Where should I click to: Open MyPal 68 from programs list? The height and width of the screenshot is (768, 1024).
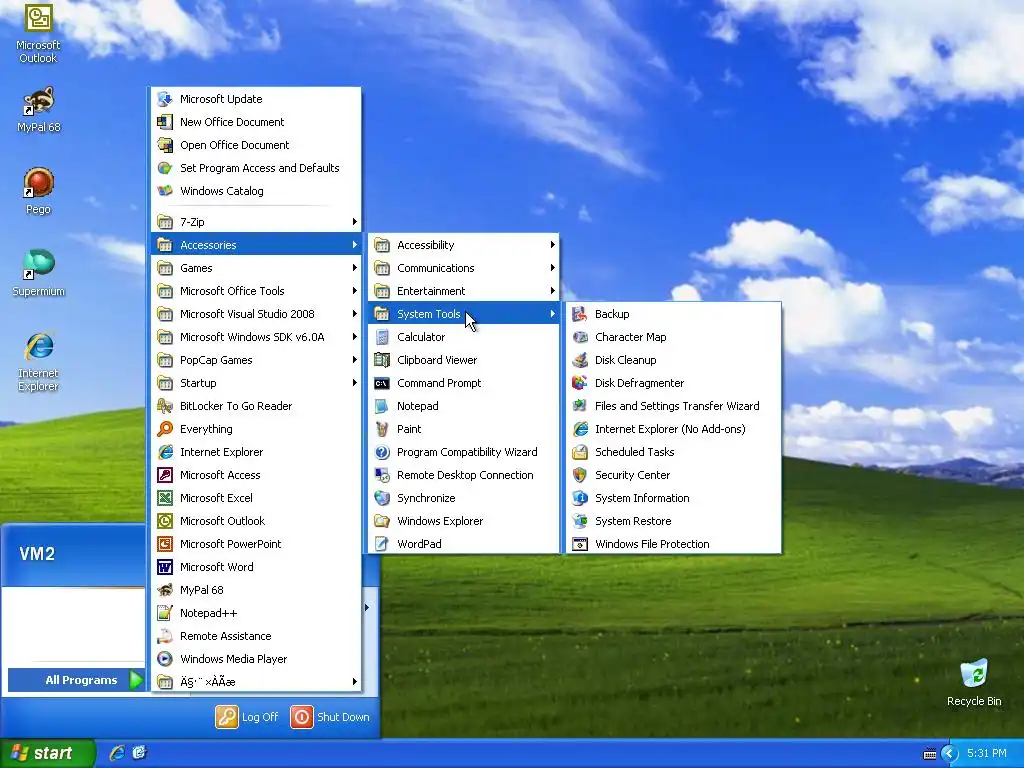coord(256,590)
